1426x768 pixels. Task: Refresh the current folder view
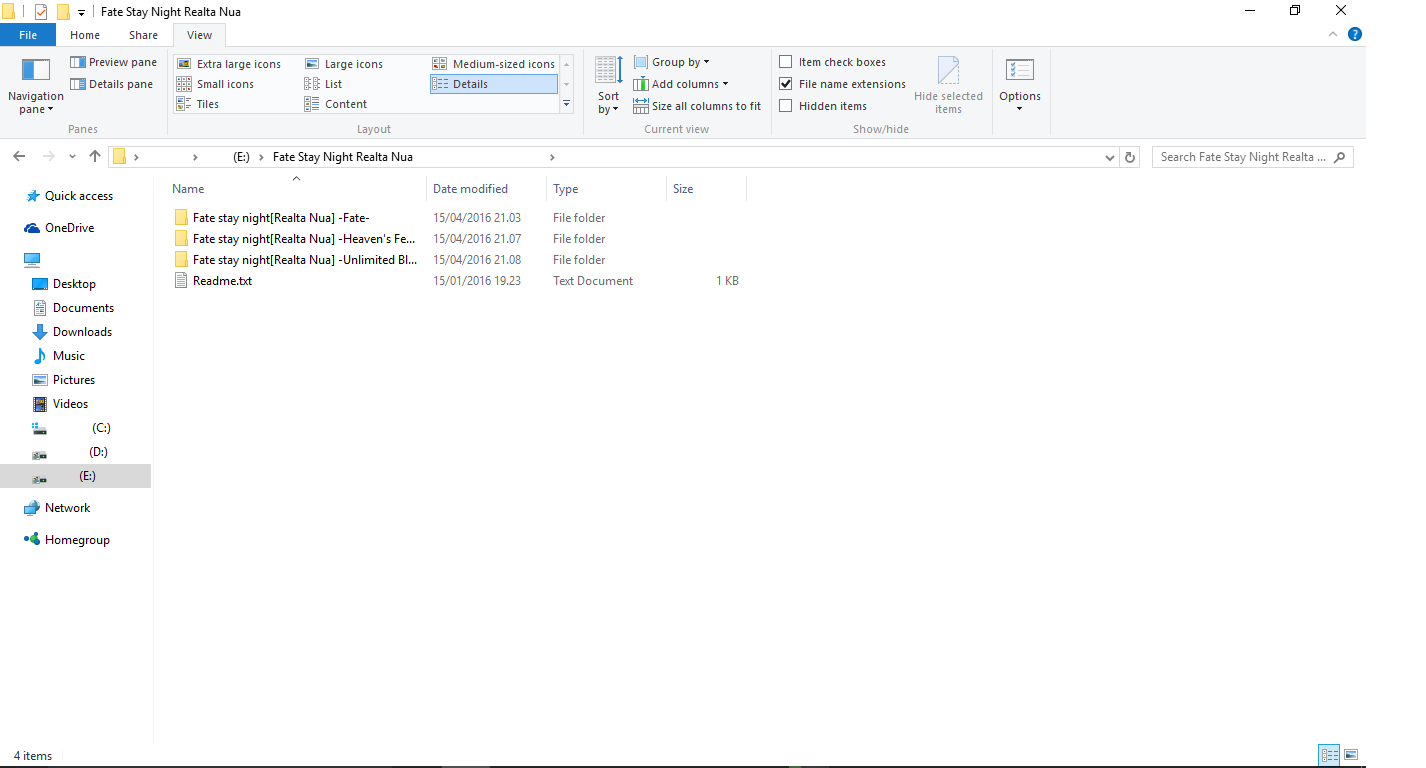click(x=1130, y=157)
